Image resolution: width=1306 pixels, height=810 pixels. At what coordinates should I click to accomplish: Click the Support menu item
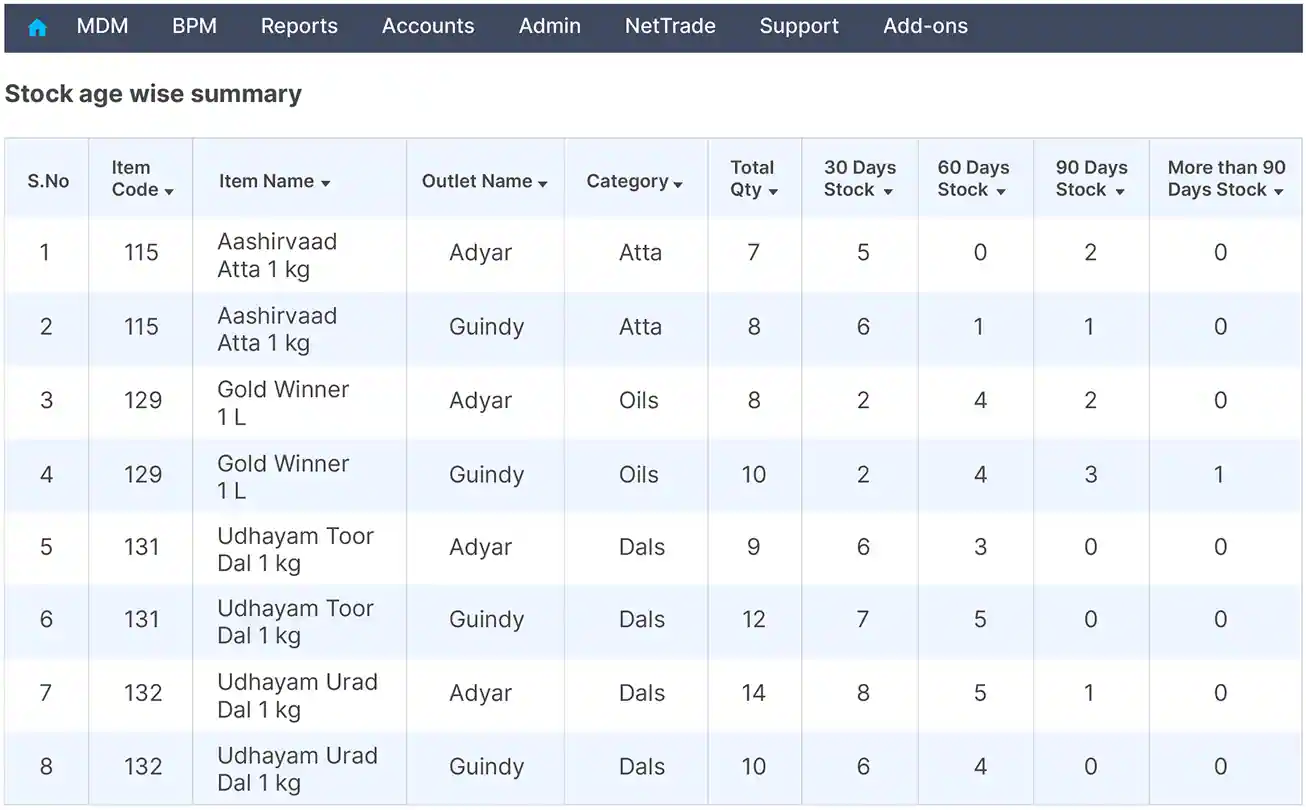tap(799, 26)
